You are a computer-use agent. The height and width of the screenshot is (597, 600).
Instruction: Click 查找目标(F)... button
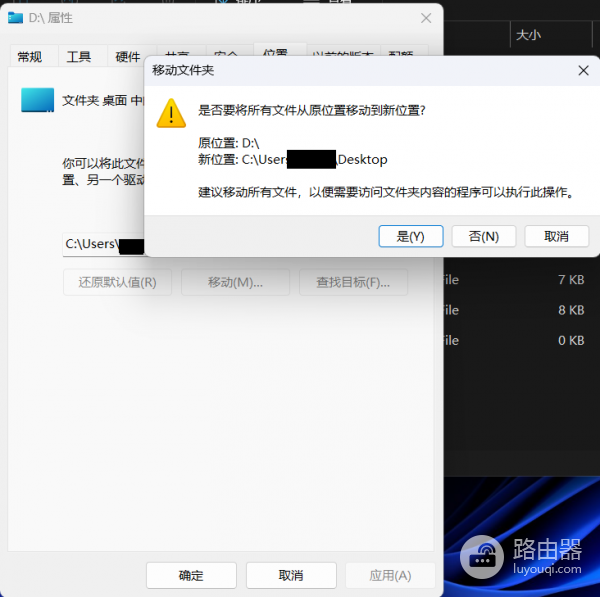[x=353, y=282]
